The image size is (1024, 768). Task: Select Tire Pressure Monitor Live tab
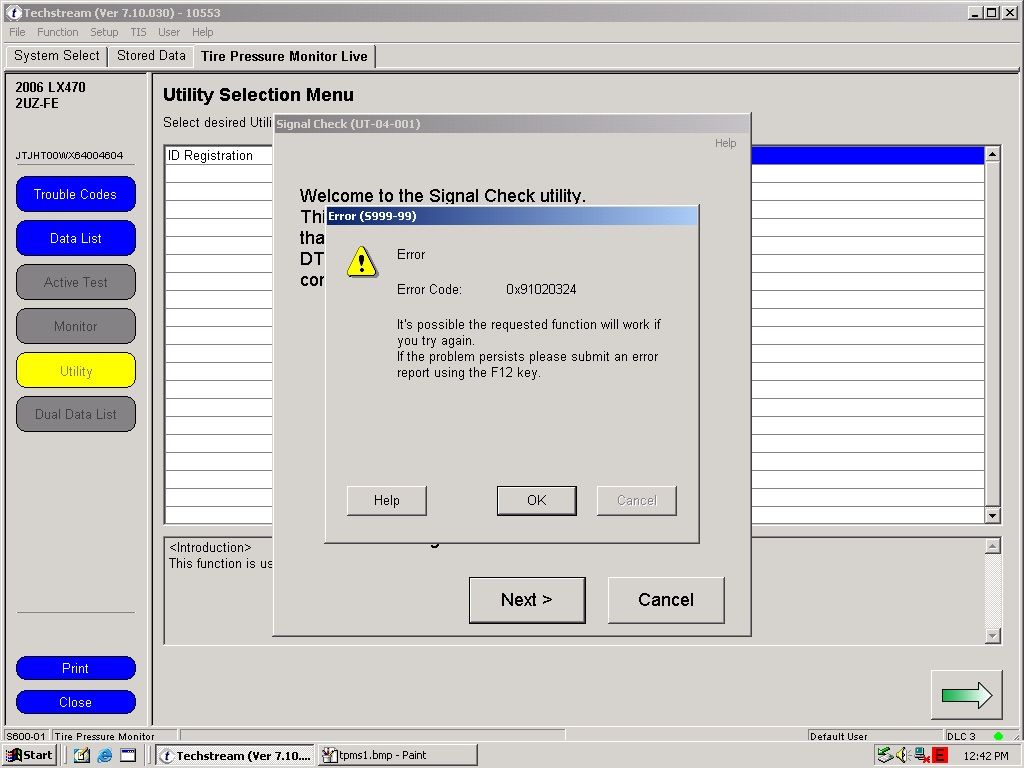pos(284,56)
